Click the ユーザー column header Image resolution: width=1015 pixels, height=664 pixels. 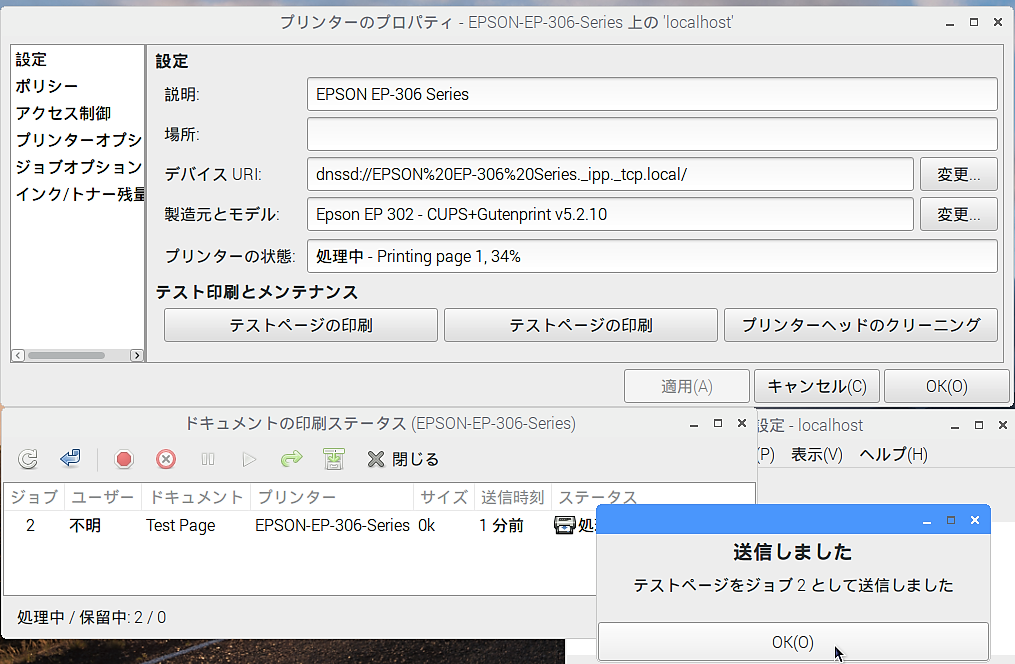click(x=102, y=497)
